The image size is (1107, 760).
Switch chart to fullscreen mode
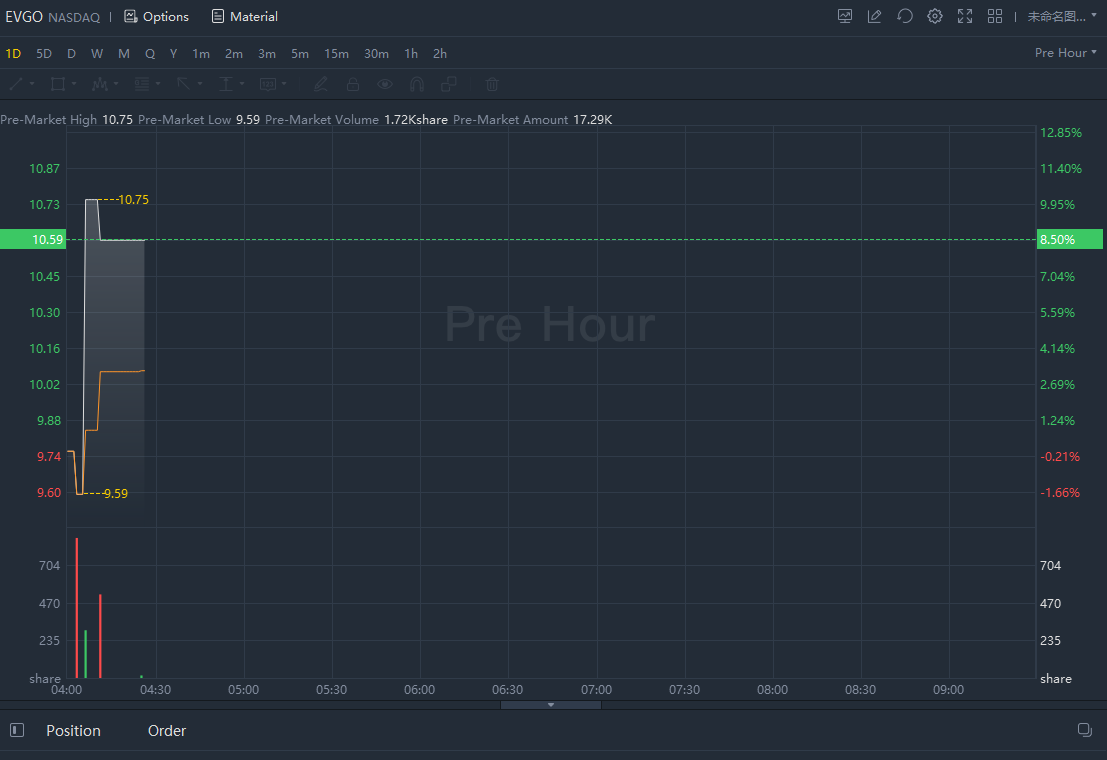click(x=965, y=16)
